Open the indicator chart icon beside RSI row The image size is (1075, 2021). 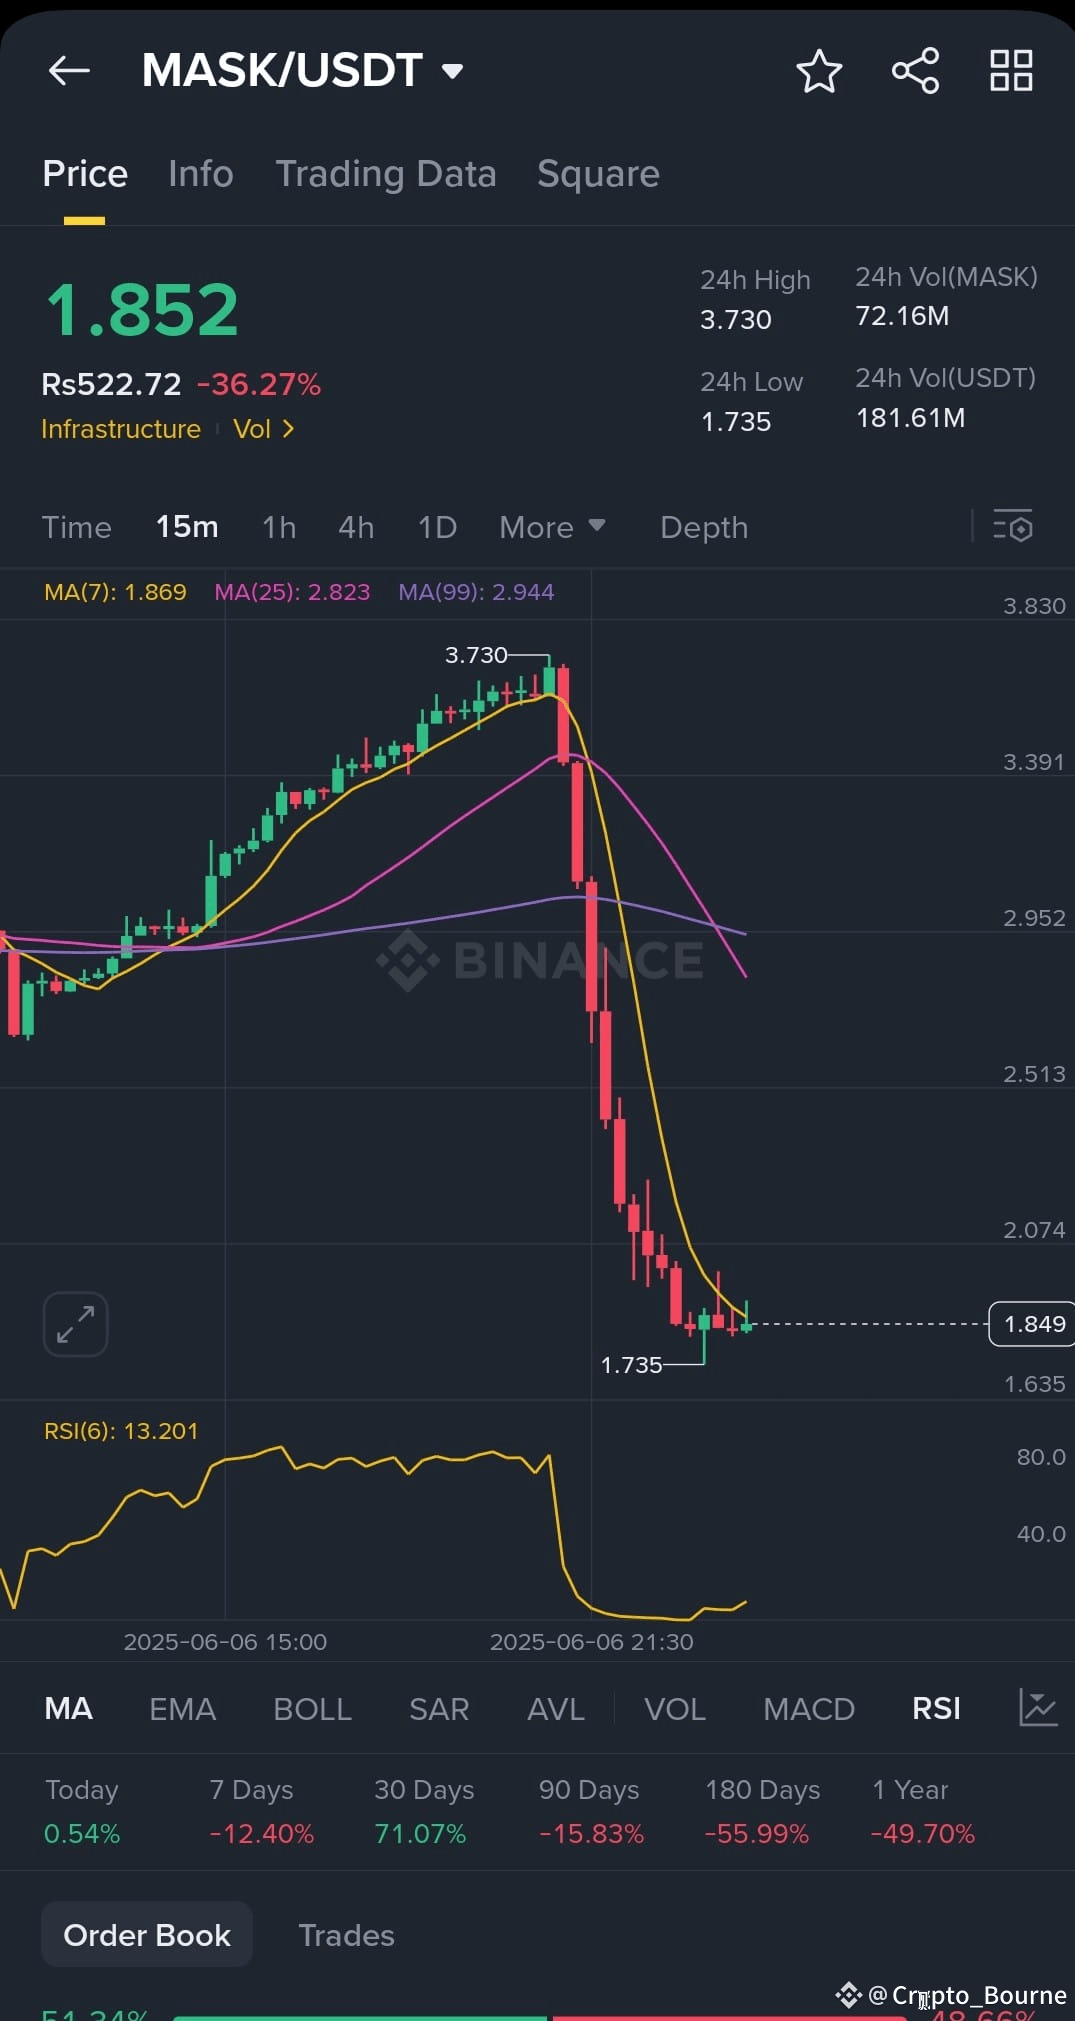(1037, 1709)
